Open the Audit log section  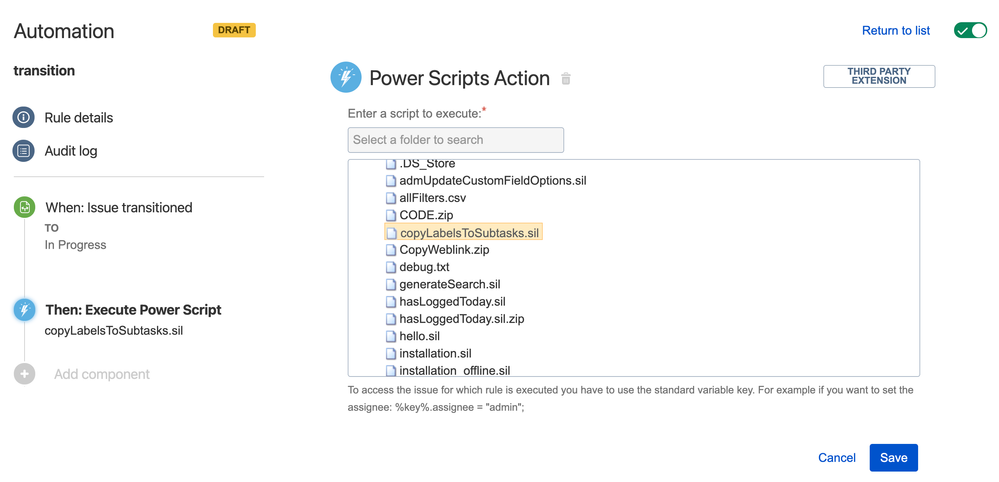click(x=71, y=151)
